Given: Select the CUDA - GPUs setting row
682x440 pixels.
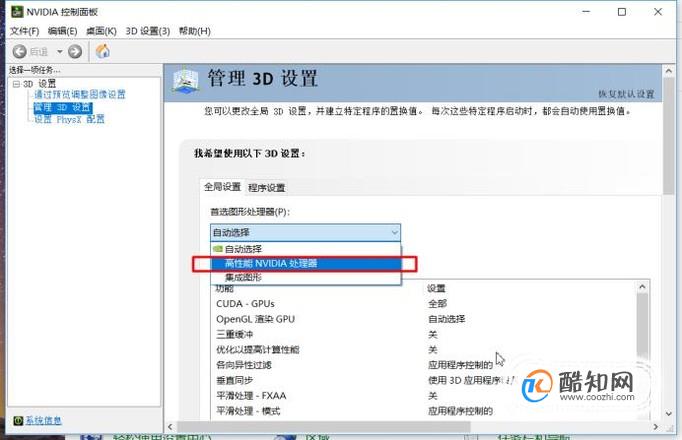Looking at the screenshot, I should (x=425, y=303).
